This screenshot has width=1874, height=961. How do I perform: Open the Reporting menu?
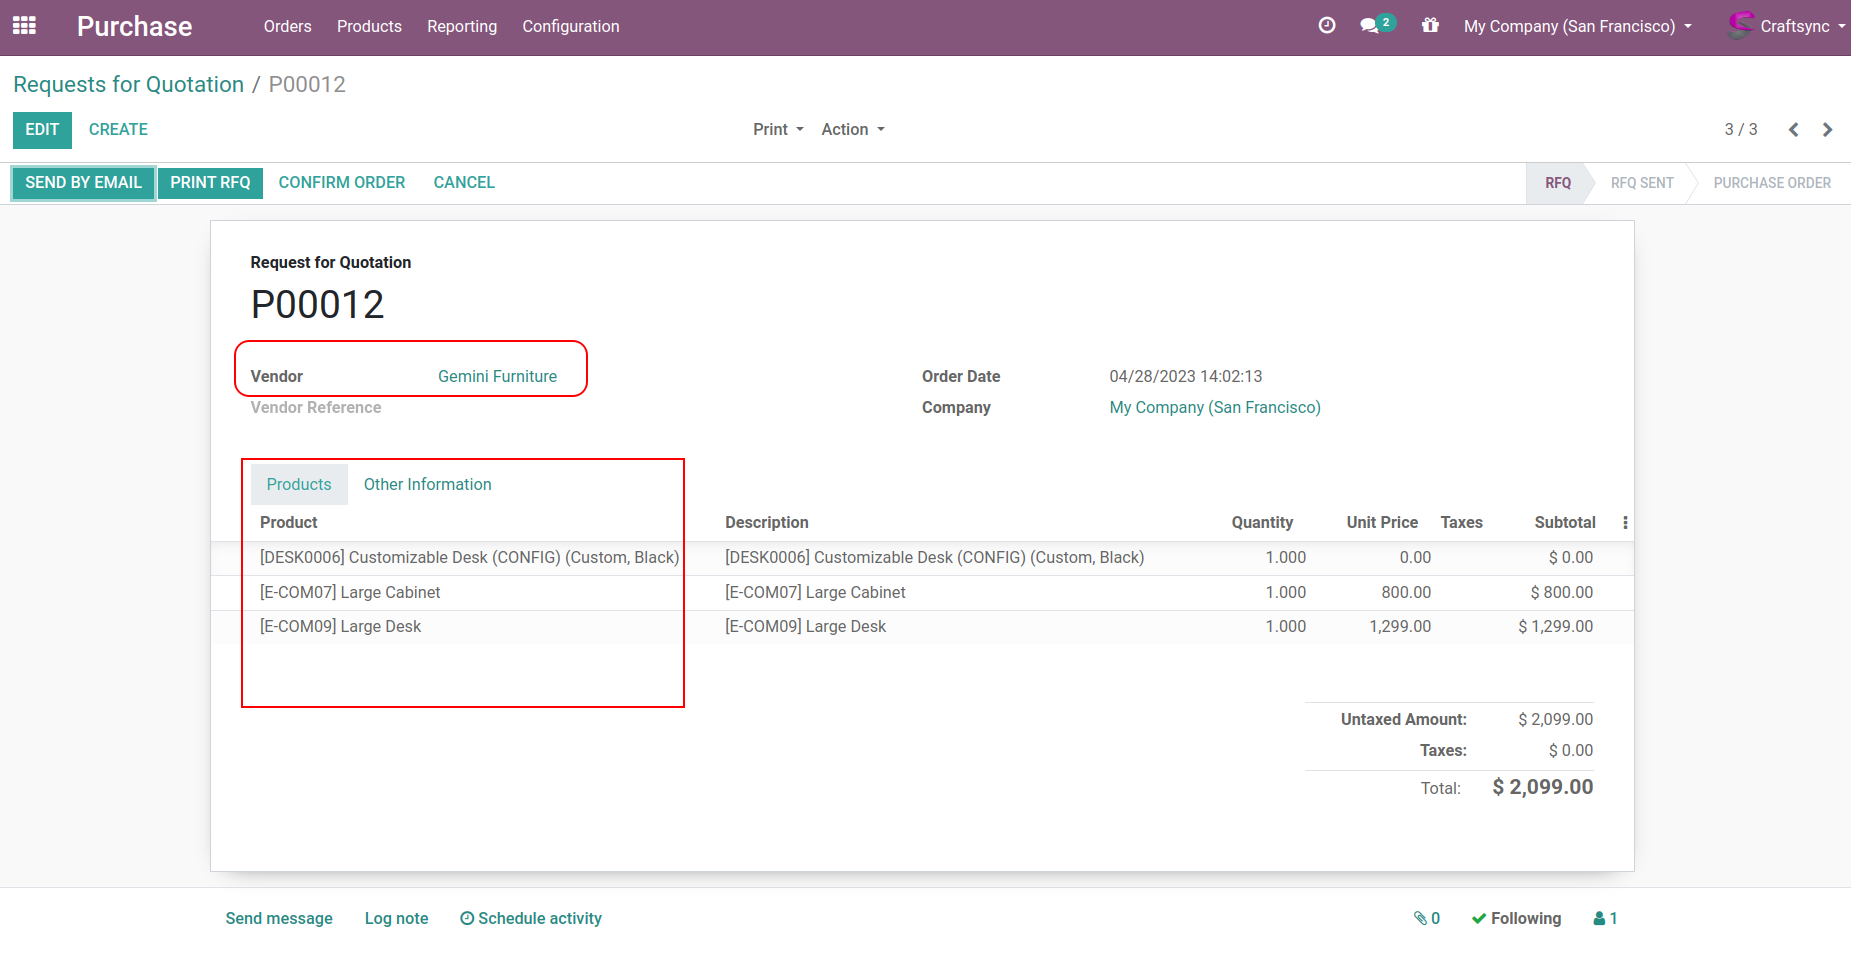coord(462,26)
